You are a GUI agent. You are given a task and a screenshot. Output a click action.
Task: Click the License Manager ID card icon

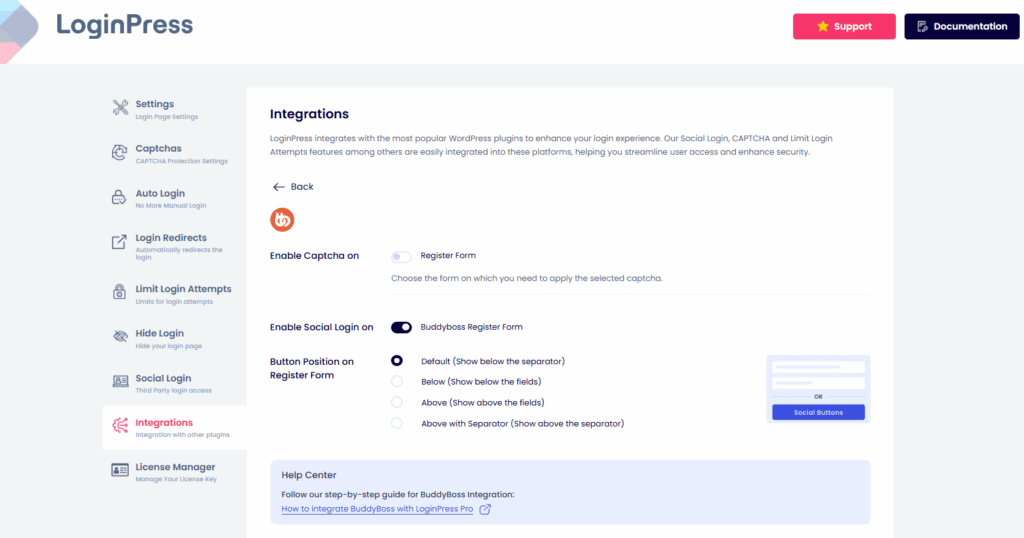pos(120,470)
